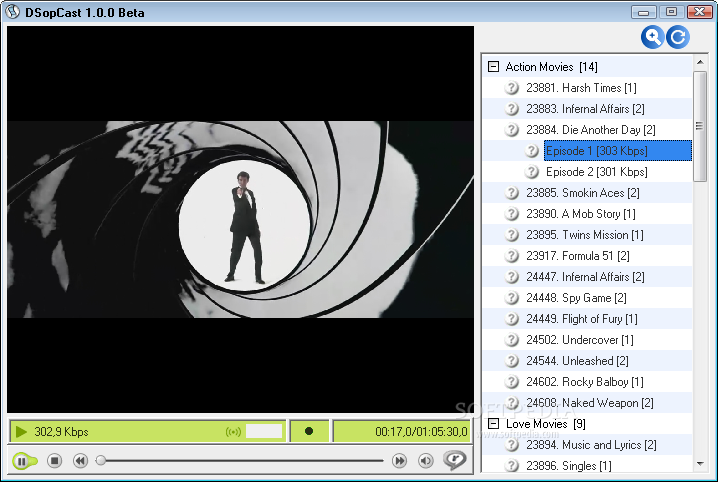Select Episode 2 [301 Kbps]
The width and height of the screenshot is (718, 482).
tap(597, 172)
